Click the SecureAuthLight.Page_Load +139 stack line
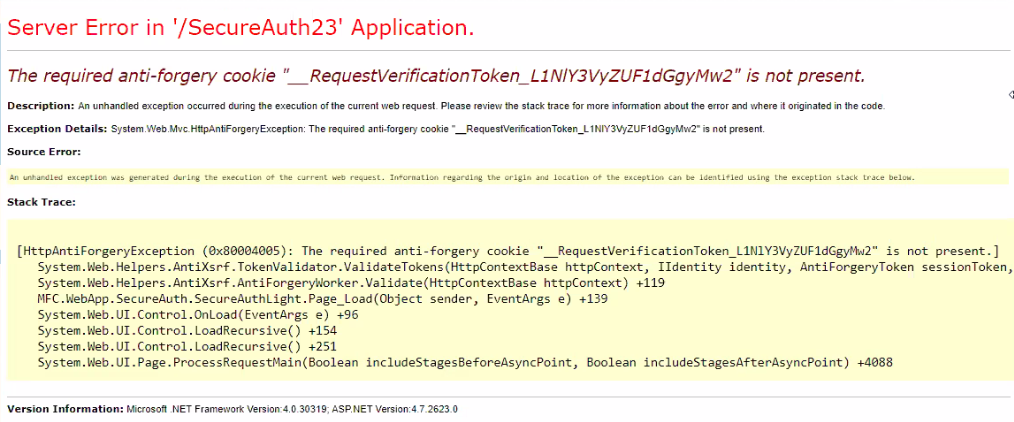 click(x=322, y=299)
